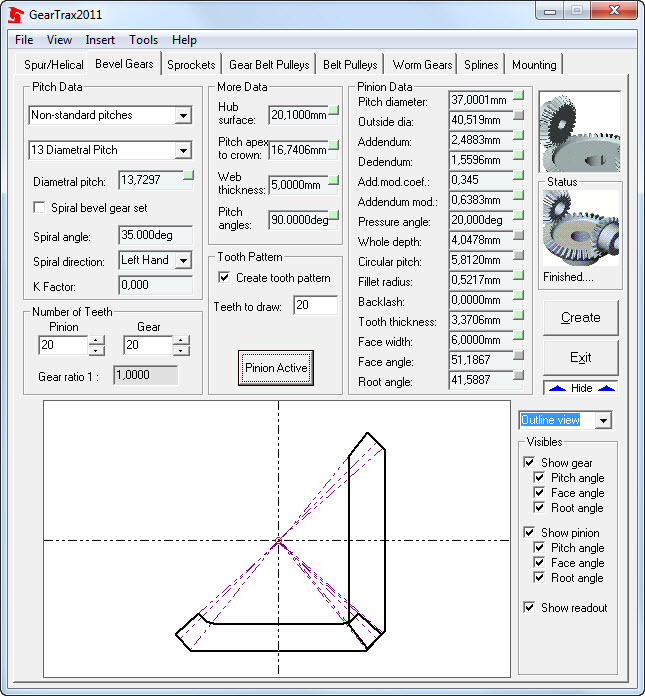Toggle gear Root angle visibility
The image size is (645, 696).
pyautogui.click(x=539, y=507)
